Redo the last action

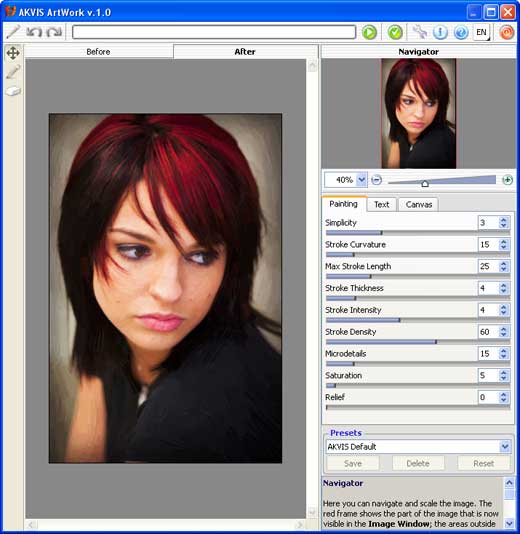[54, 32]
